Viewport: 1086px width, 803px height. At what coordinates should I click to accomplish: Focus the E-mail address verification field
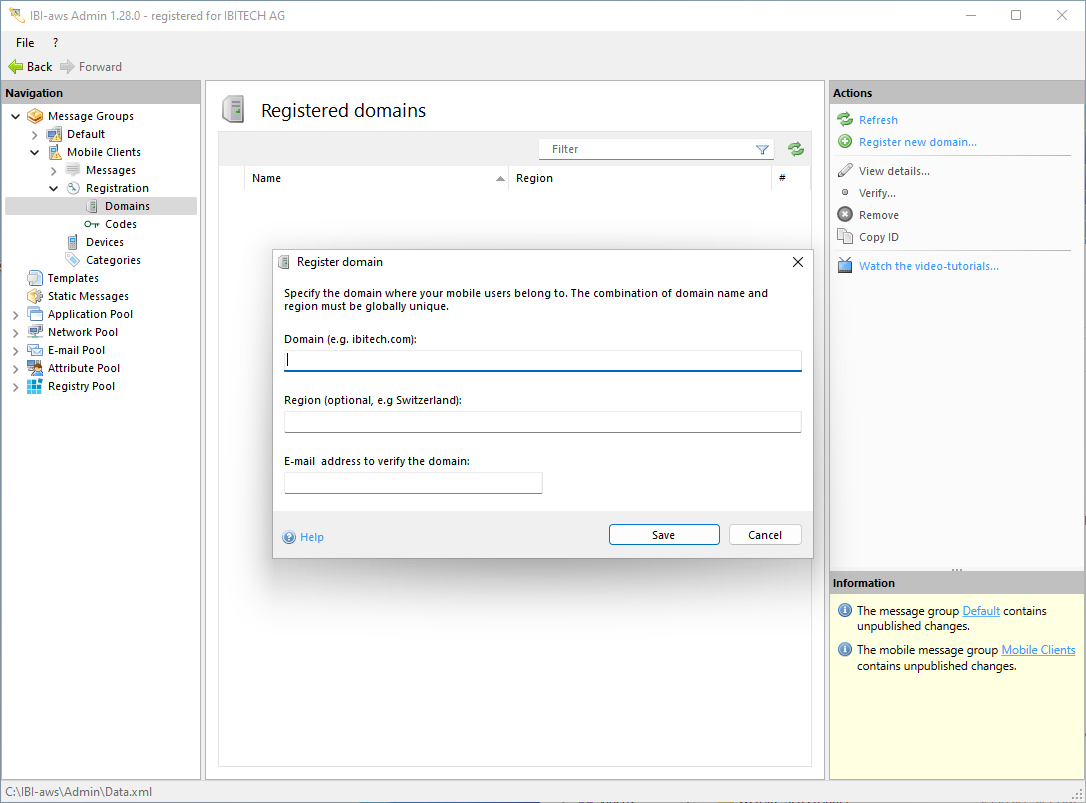point(413,483)
